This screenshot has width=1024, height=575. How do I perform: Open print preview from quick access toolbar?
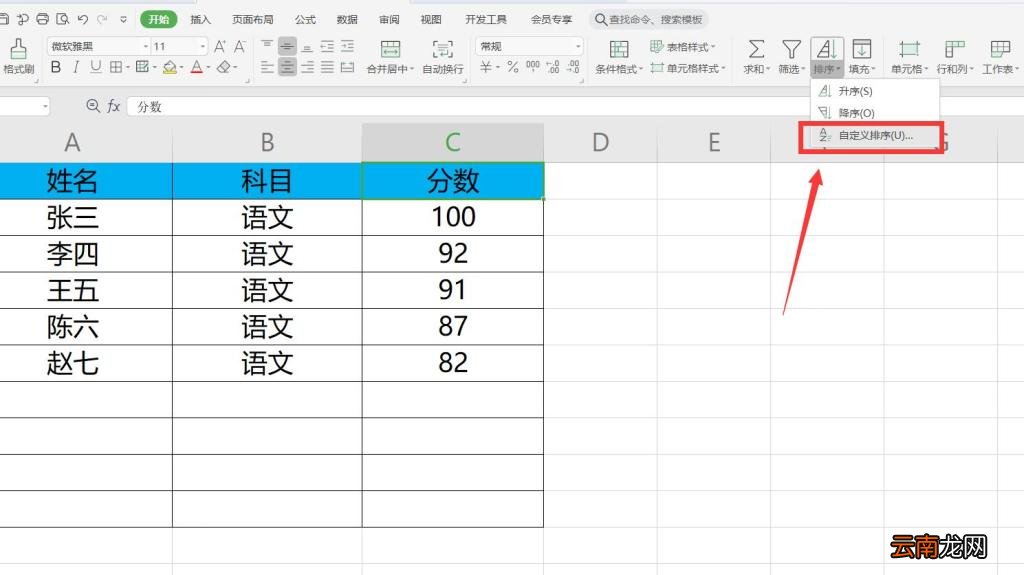(x=63, y=19)
